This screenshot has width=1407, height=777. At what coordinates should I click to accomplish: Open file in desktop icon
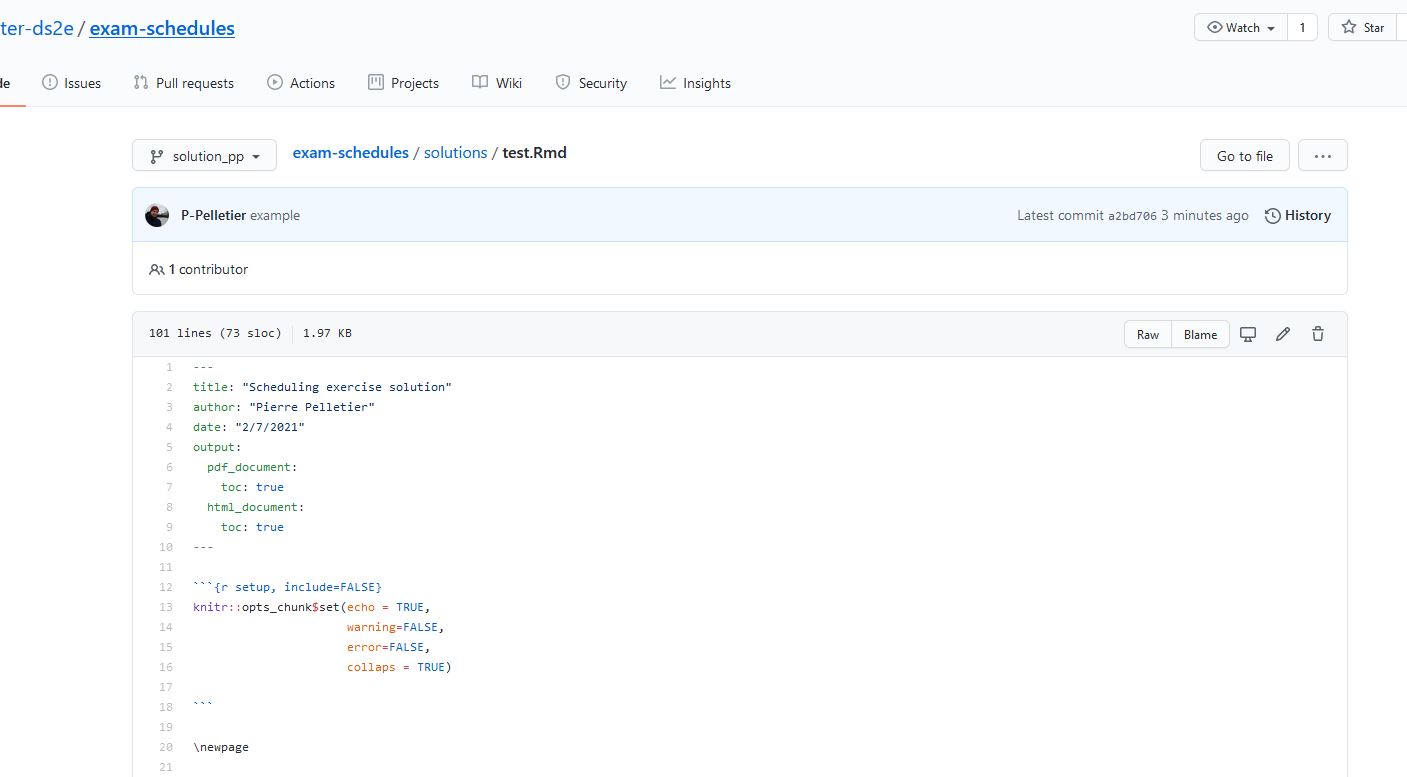tap(1248, 334)
